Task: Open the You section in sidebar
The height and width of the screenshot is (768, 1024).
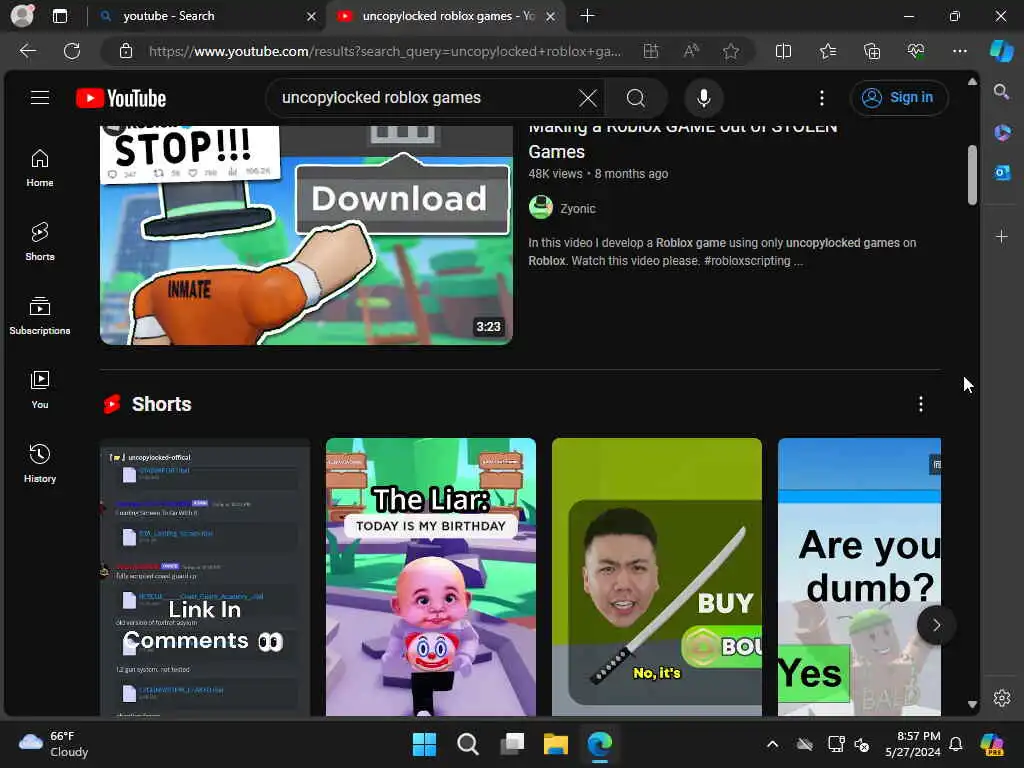Action: tap(40, 389)
